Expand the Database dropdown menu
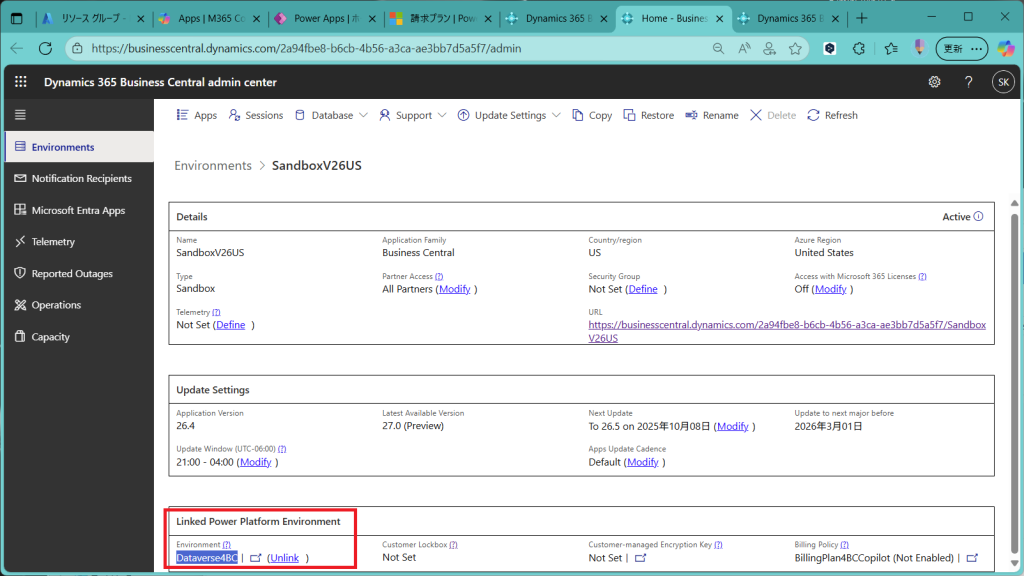Image resolution: width=1024 pixels, height=576 pixels. click(x=332, y=115)
